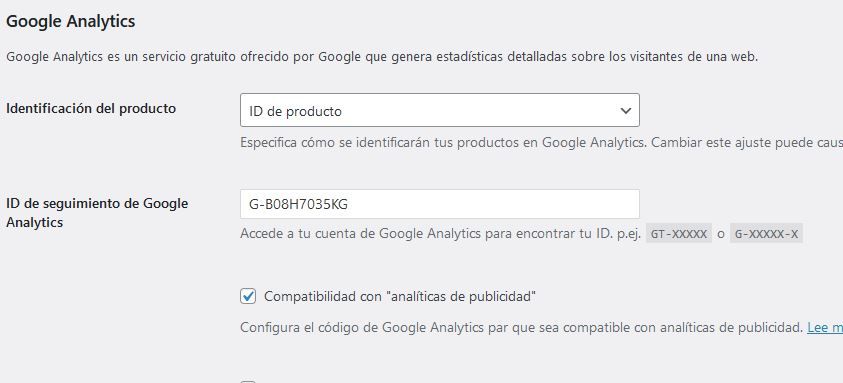Click the G-XXXXX-X example code
Image resolution: width=843 pixels, height=383 pixels.
pyautogui.click(x=766, y=235)
